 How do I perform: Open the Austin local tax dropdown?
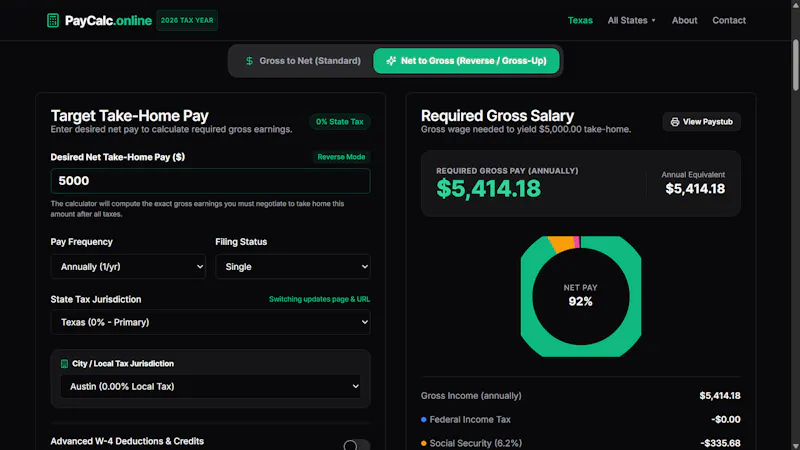[x=210, y=386]
